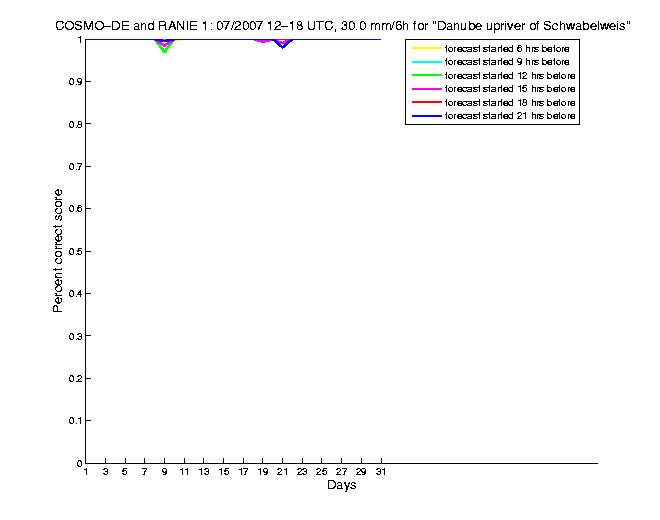Click the x-axis tick label 1
660x520 pixels.
87,472
